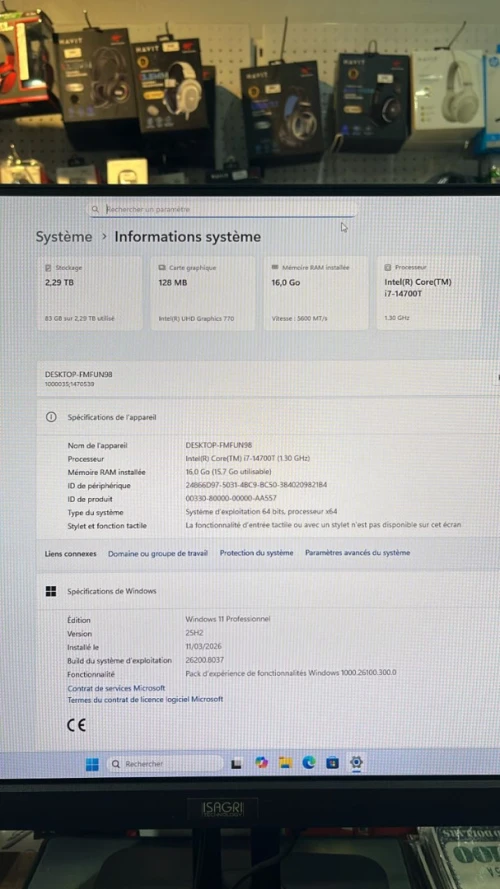Open Termes du contrat de licence logiciel Microsoft
The width and height of the screenshot is (500, 889).
click(145, 700)
